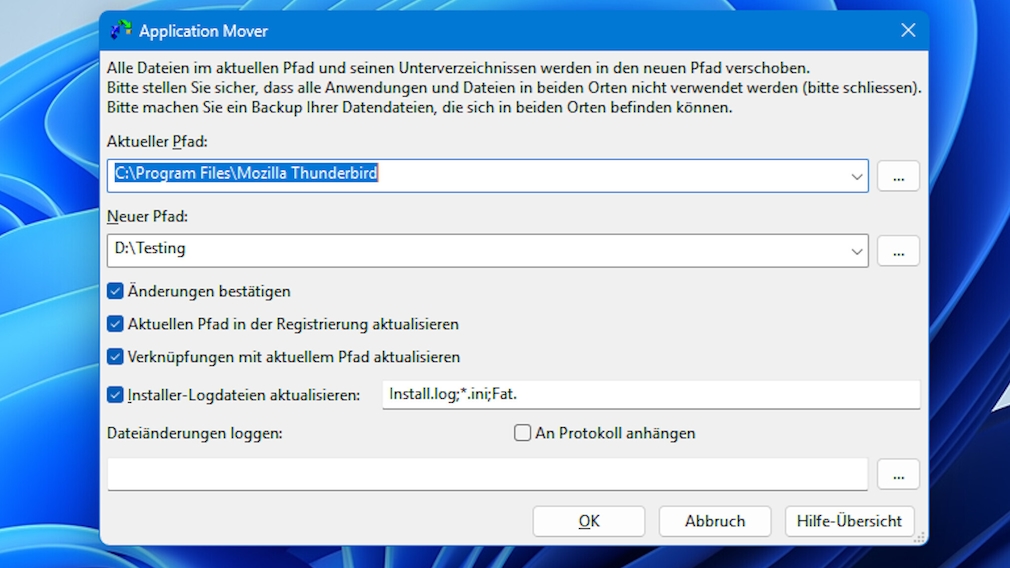
Task: Click the Install.log file pattern field
Action: pos(650,395)
